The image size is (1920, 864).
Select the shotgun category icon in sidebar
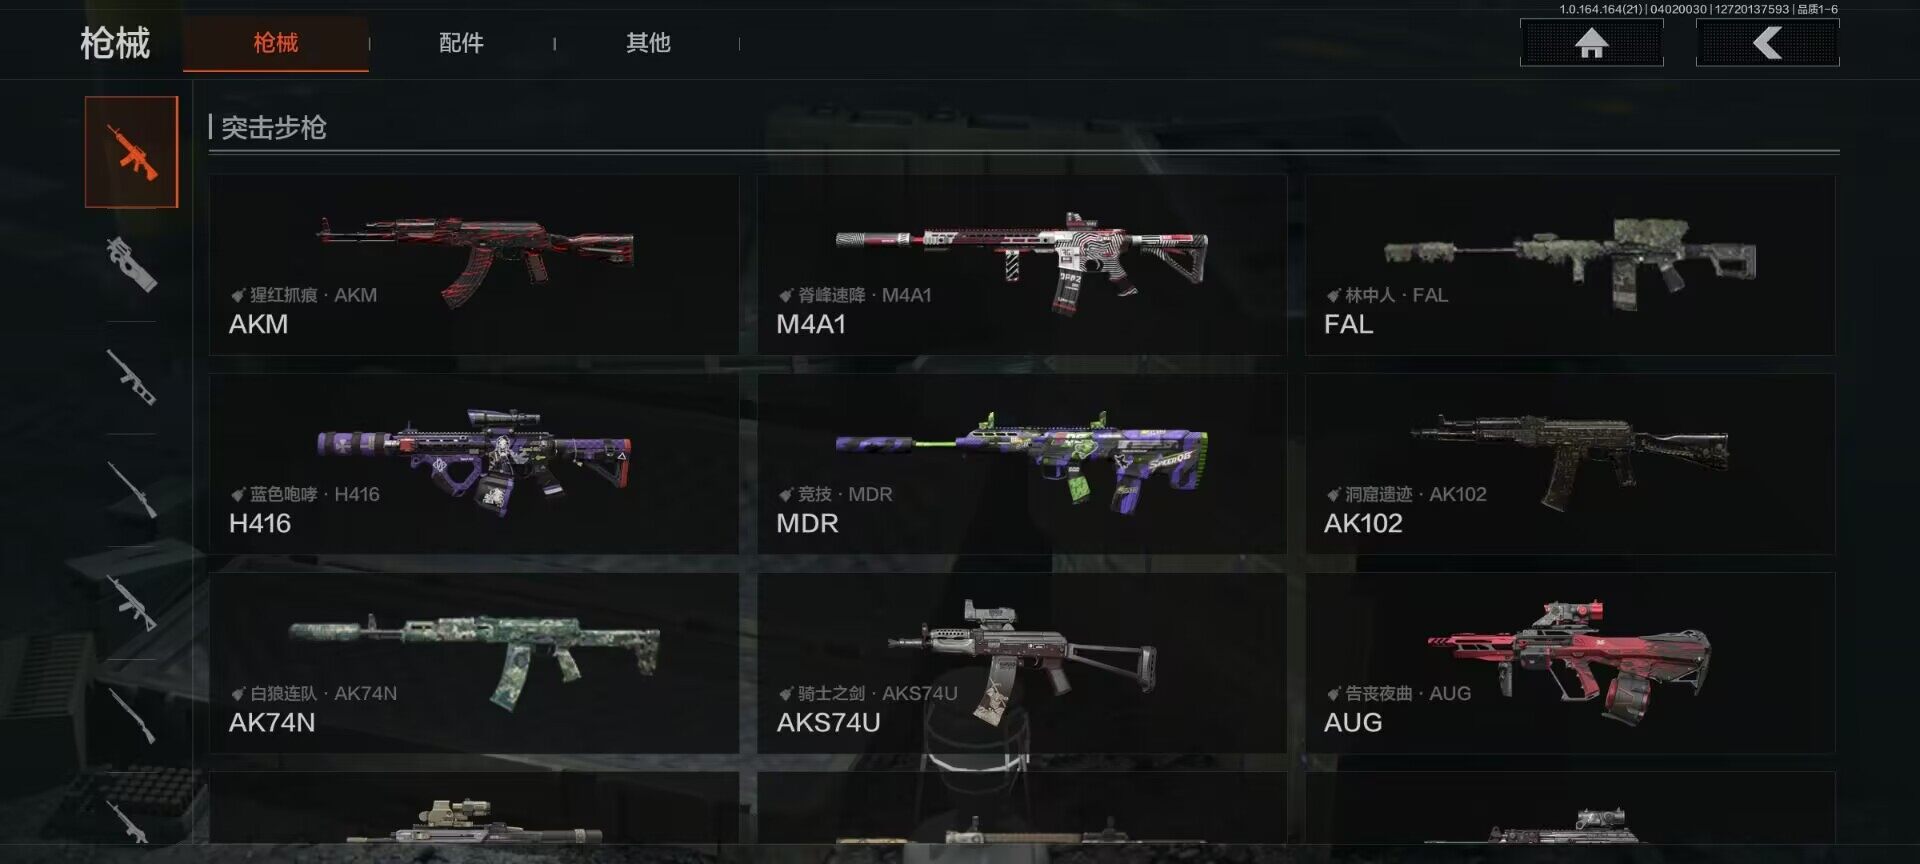click(131, 716)
